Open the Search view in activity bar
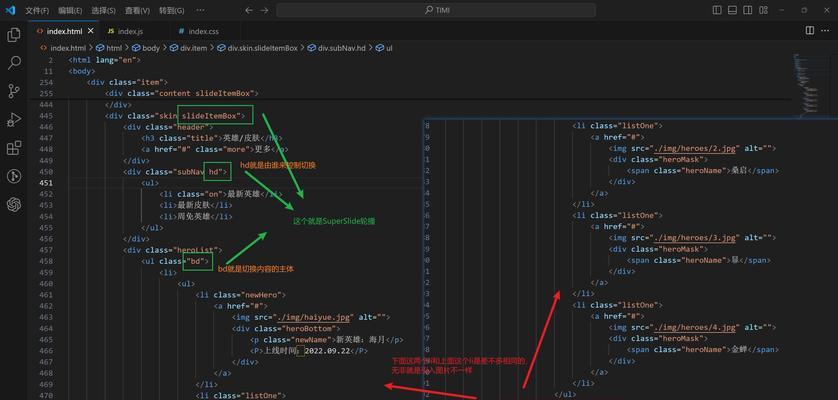Viewport: 838px width, 400px height. [x=14, y=63]
